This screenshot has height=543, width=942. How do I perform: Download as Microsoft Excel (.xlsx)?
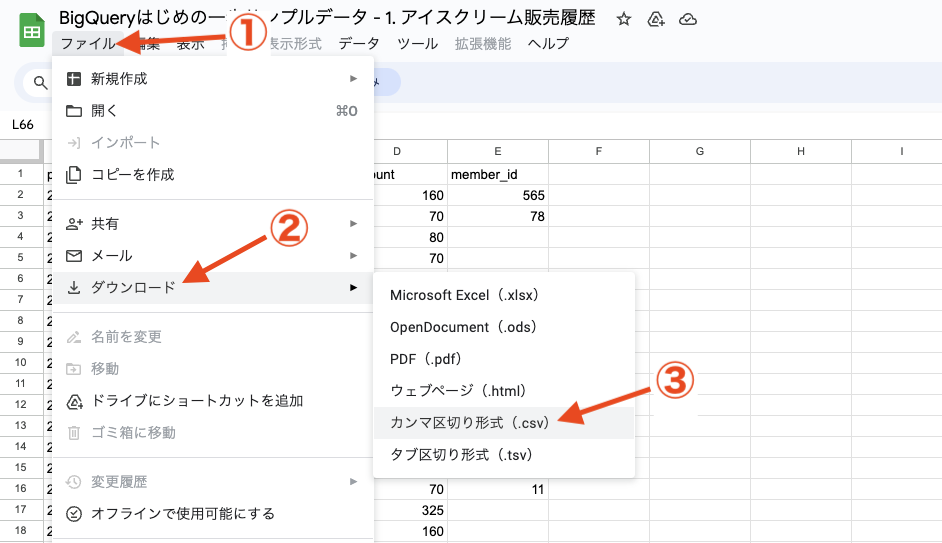pos(503,296)
